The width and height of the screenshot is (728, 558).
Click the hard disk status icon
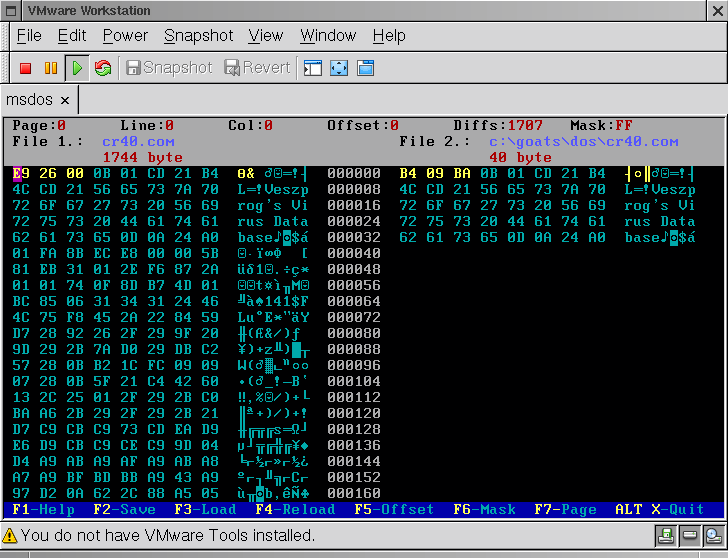tap(689, 536)
